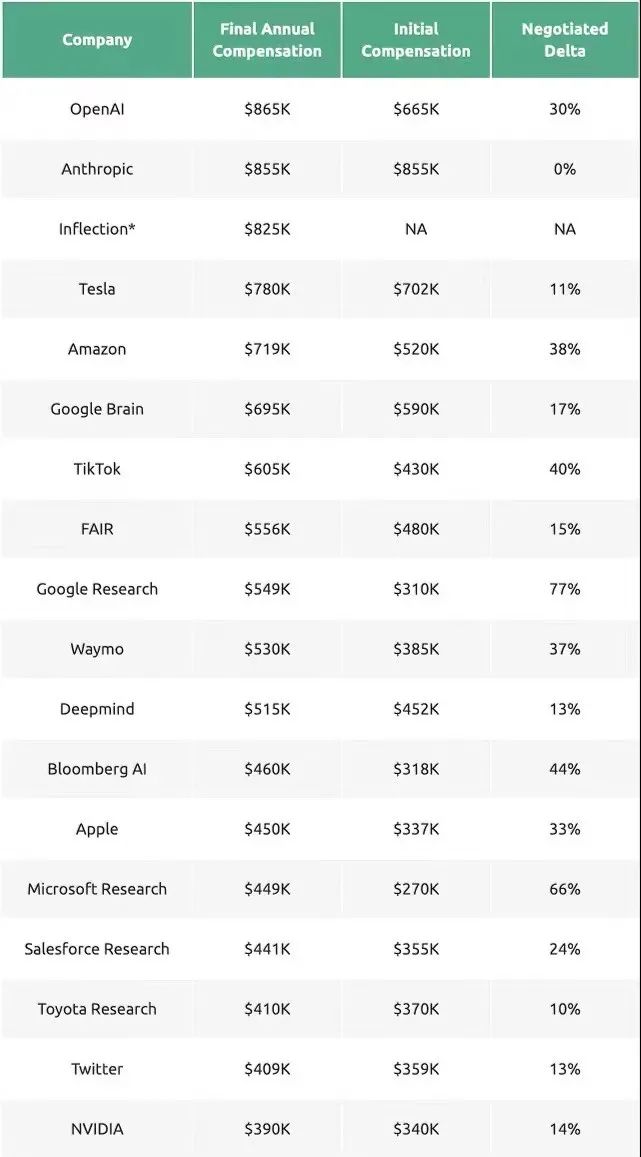Select Amazon's 38% negotiated delta
Viewport: 641px width, 1157px height.
(565, 349)
